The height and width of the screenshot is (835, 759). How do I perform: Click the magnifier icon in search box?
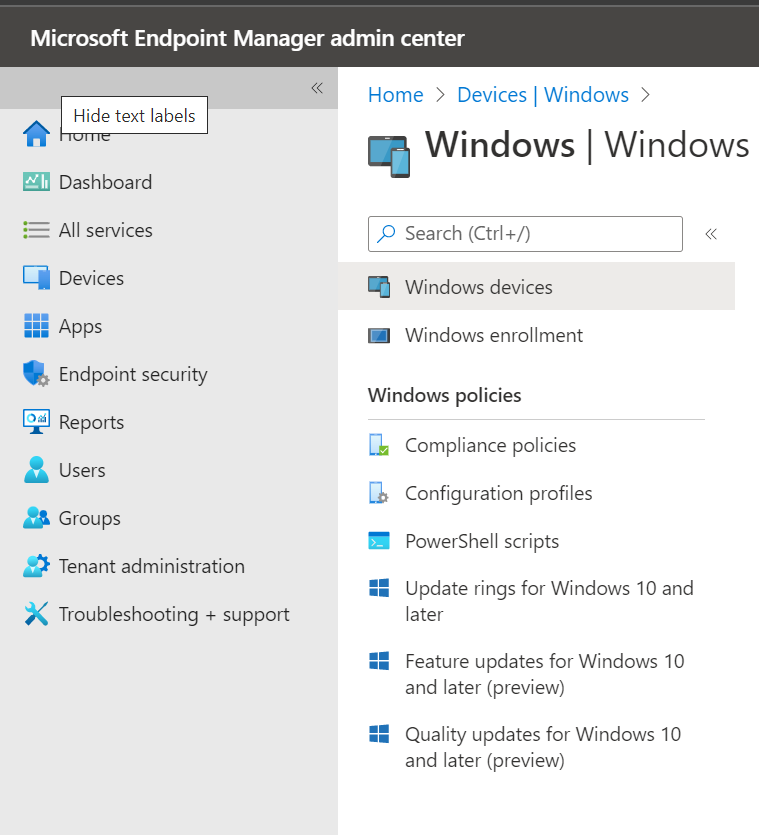click(x=386, y=233)
